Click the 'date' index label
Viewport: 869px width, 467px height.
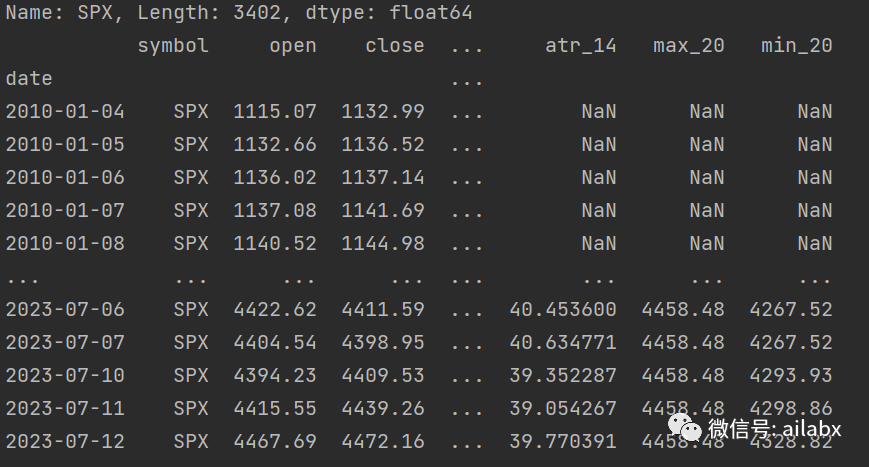(29, 79)
